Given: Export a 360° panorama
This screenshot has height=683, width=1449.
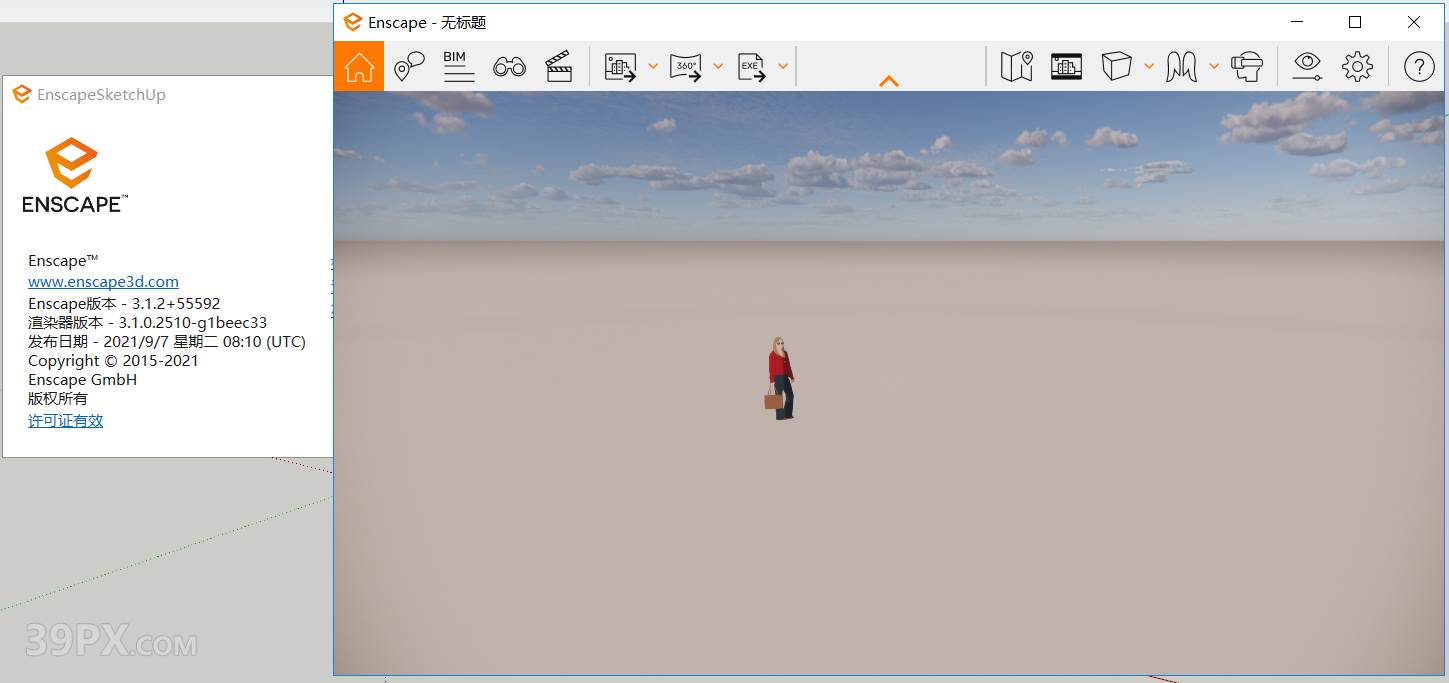Looking at the screenshot, I should [687, 66].
